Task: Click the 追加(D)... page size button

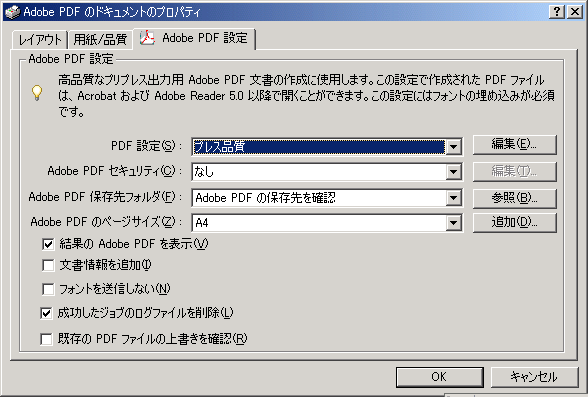Action: click(x=514, y=223)
